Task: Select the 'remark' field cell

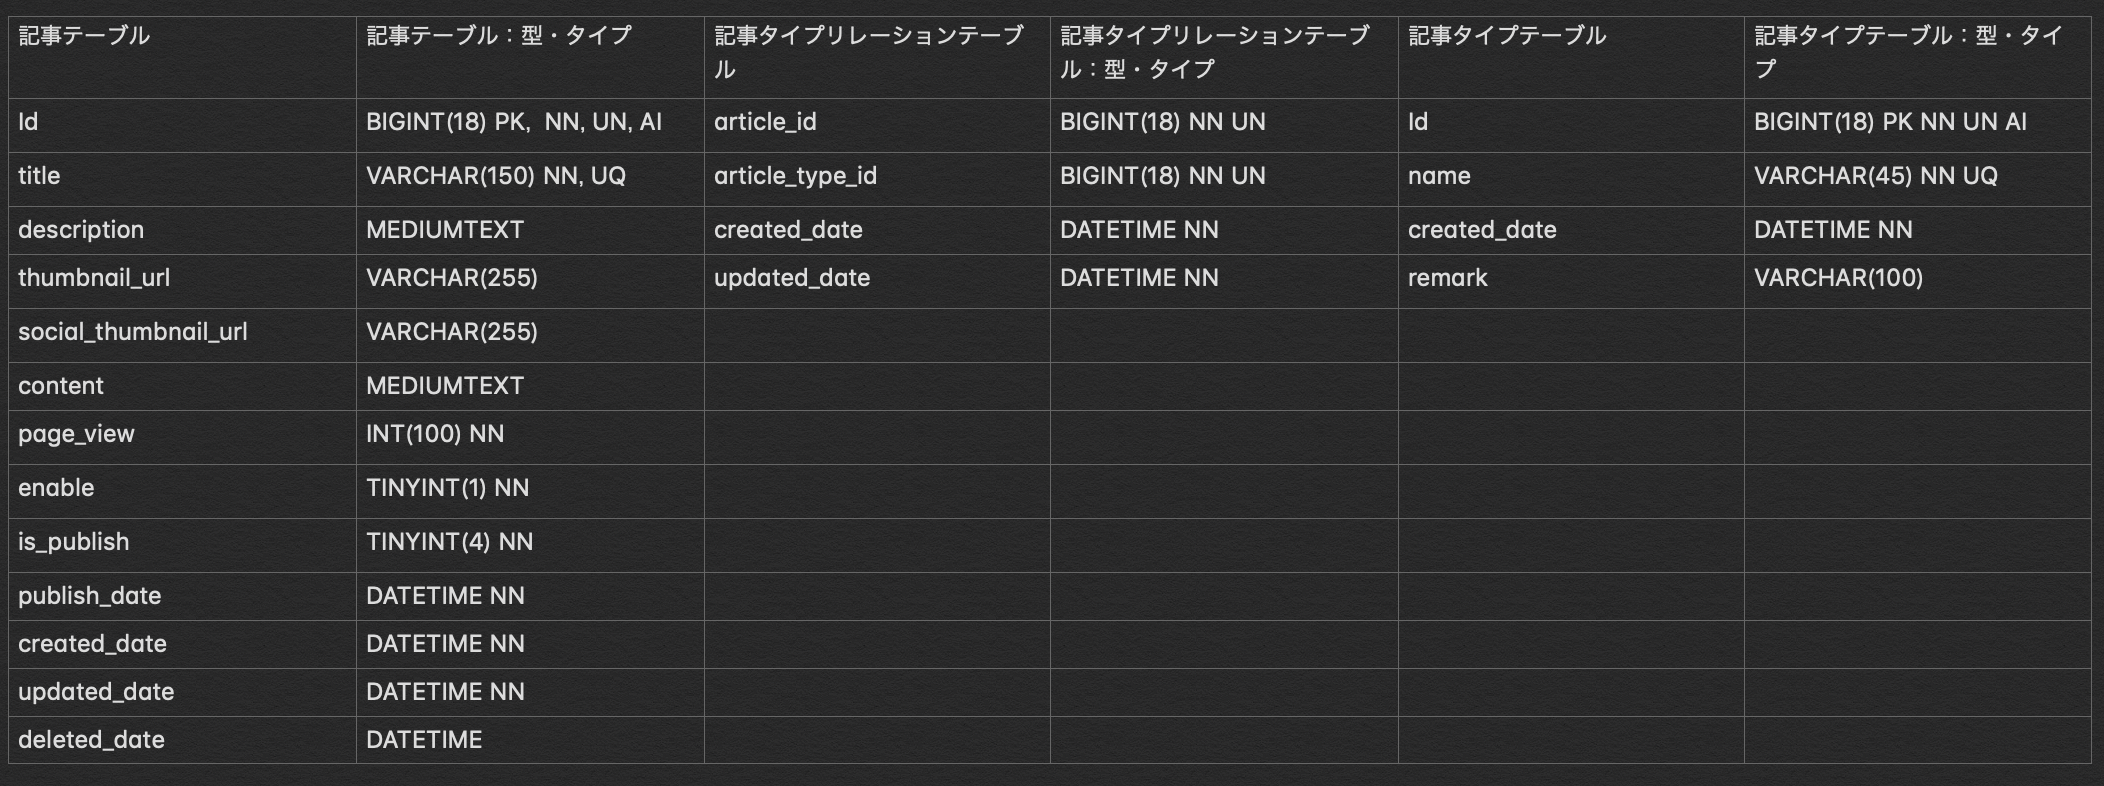Action: [1571, 281]
